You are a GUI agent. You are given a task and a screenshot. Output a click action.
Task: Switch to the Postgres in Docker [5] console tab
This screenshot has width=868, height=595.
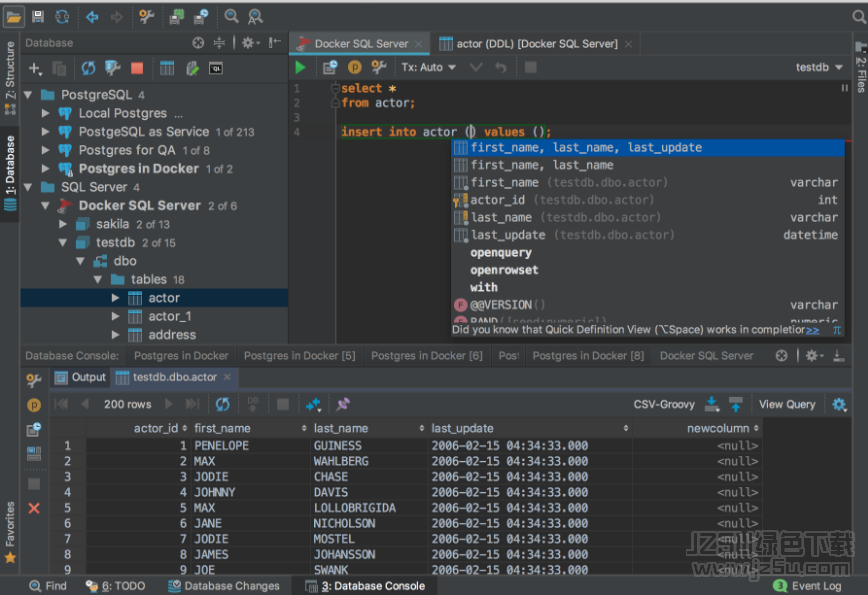(x=299, y=356)
